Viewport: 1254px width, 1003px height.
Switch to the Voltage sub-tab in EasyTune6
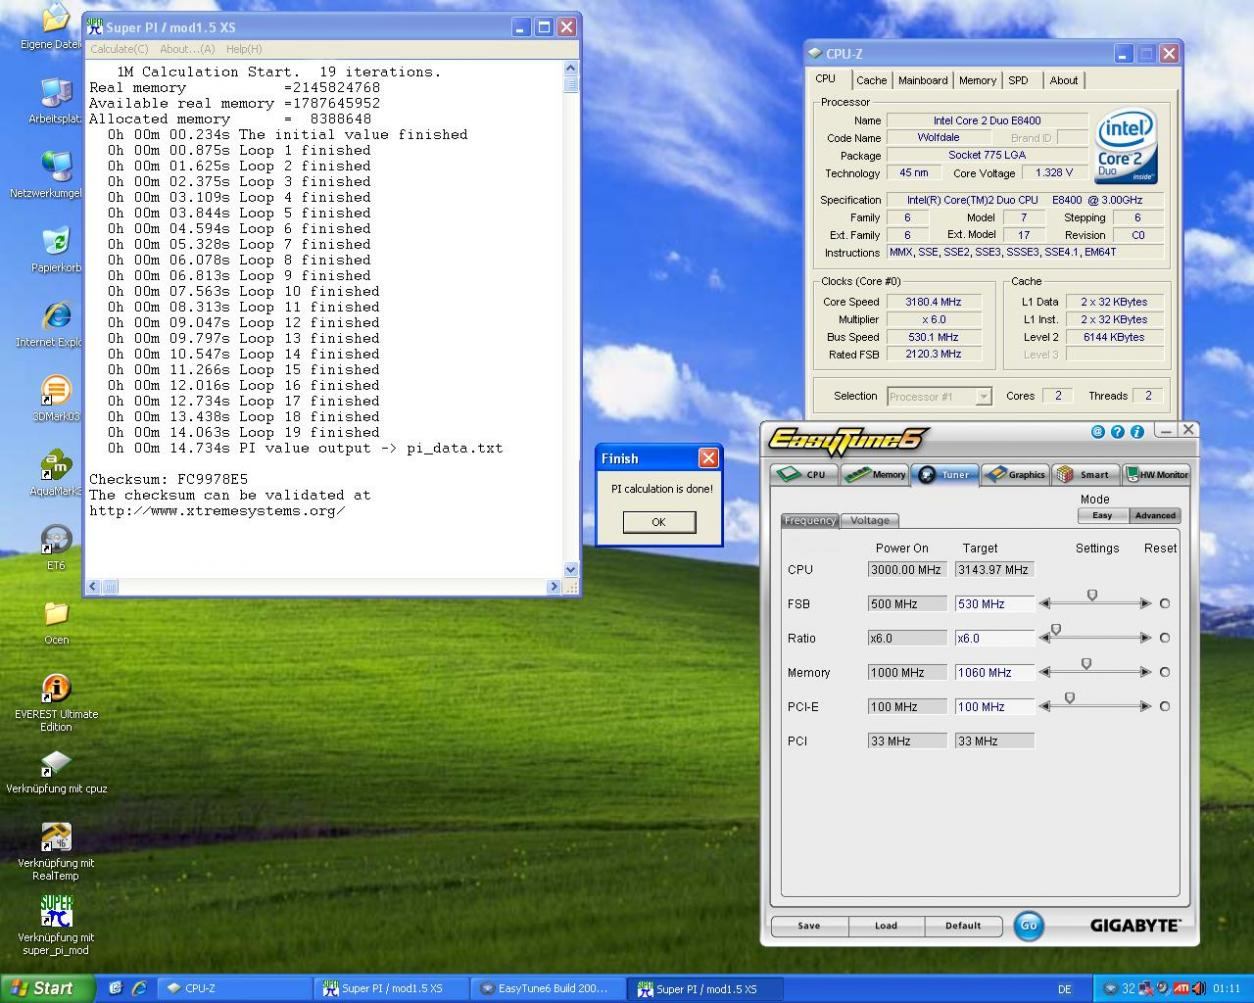869,521
